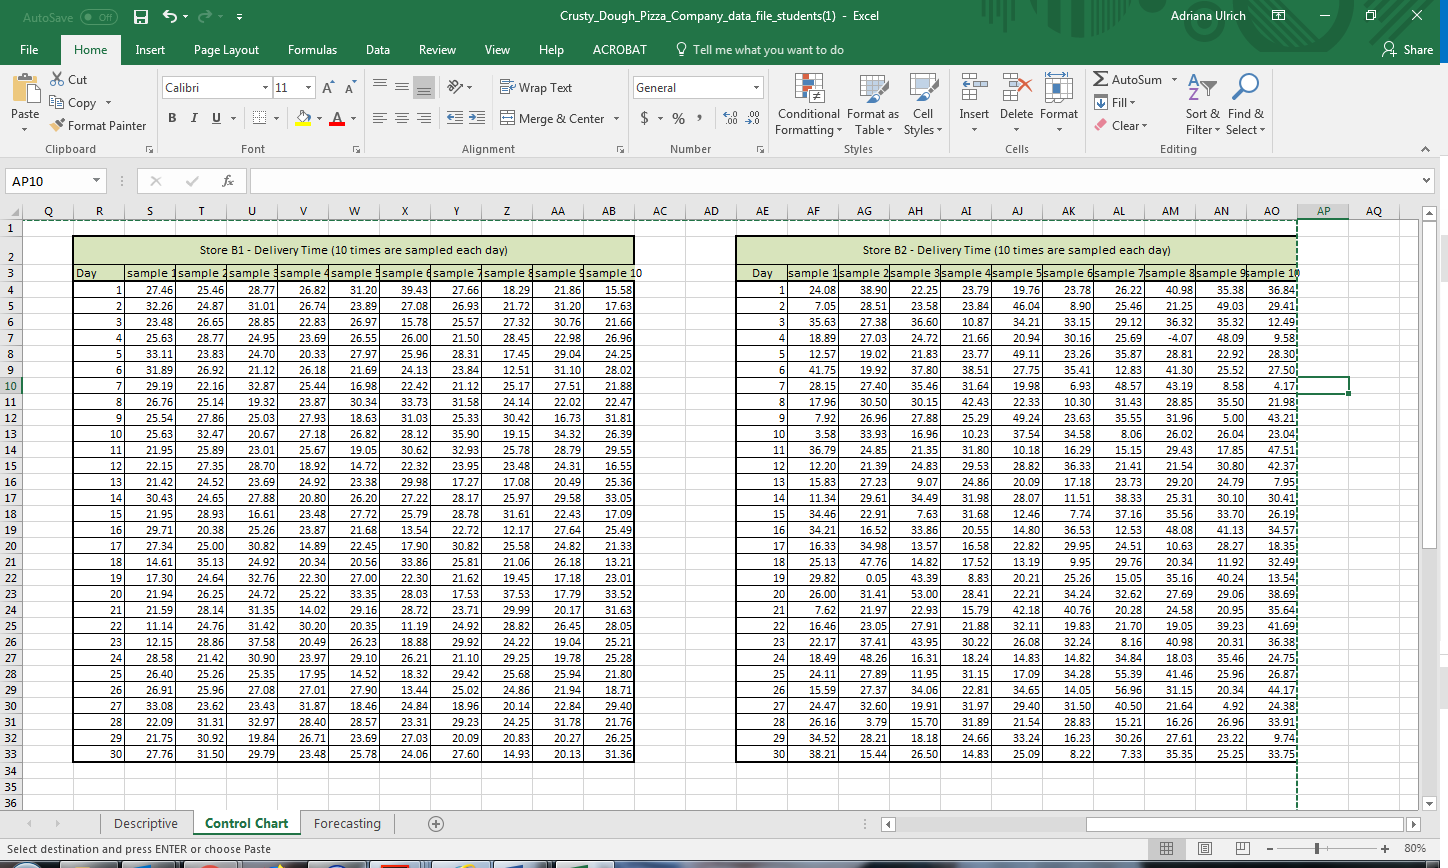
Task: Toggle Middle Align vertical alignment
Action: point(402,87)
